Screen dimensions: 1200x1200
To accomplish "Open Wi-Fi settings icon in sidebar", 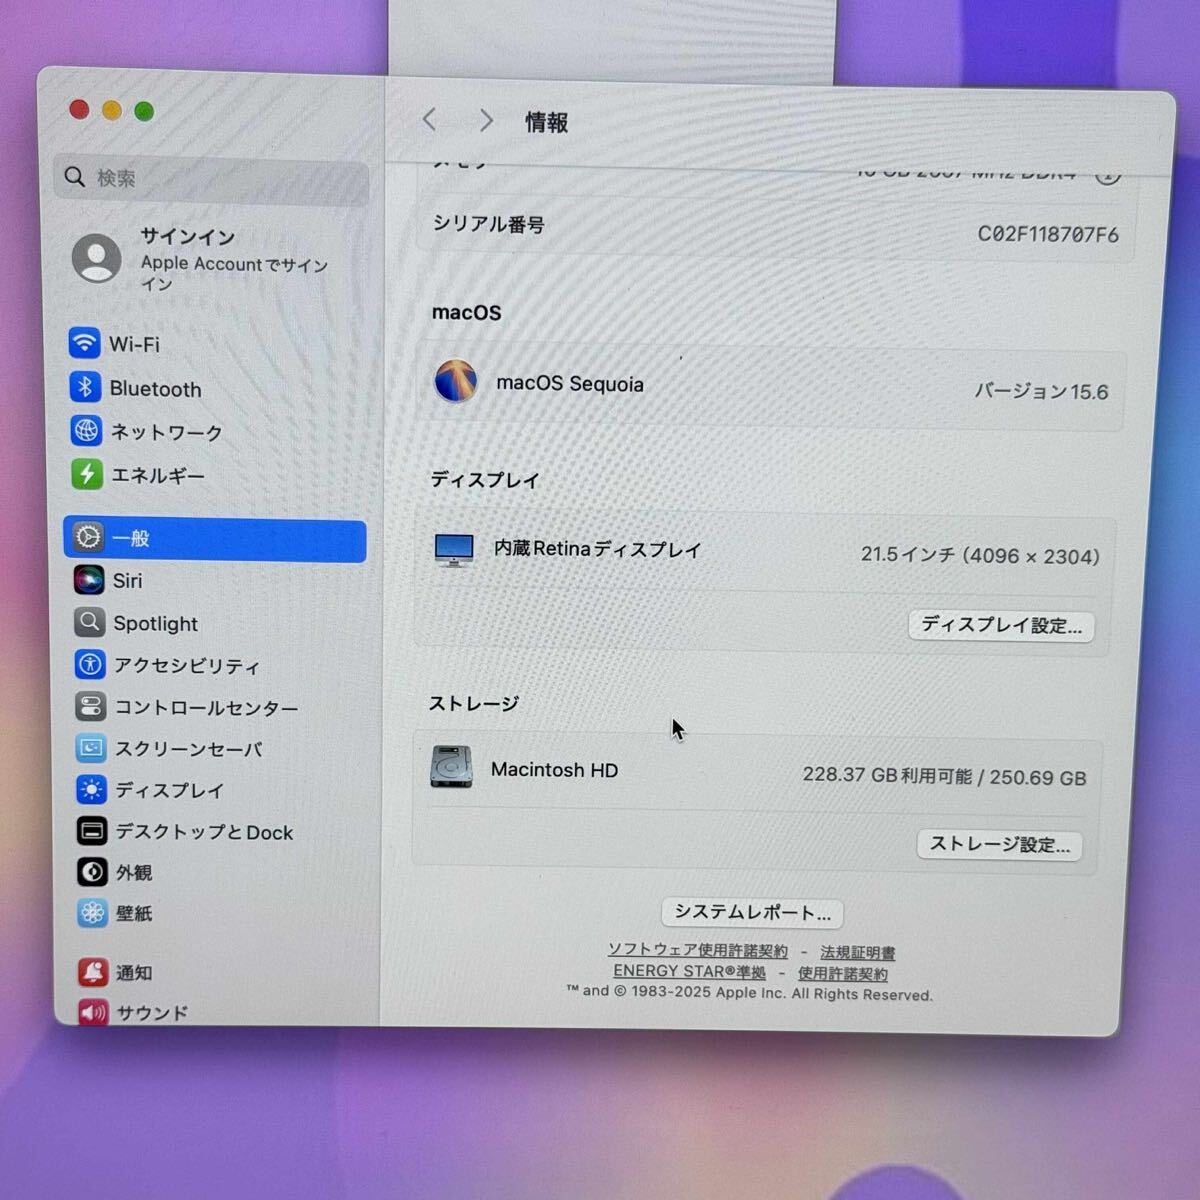I will 85,343.
